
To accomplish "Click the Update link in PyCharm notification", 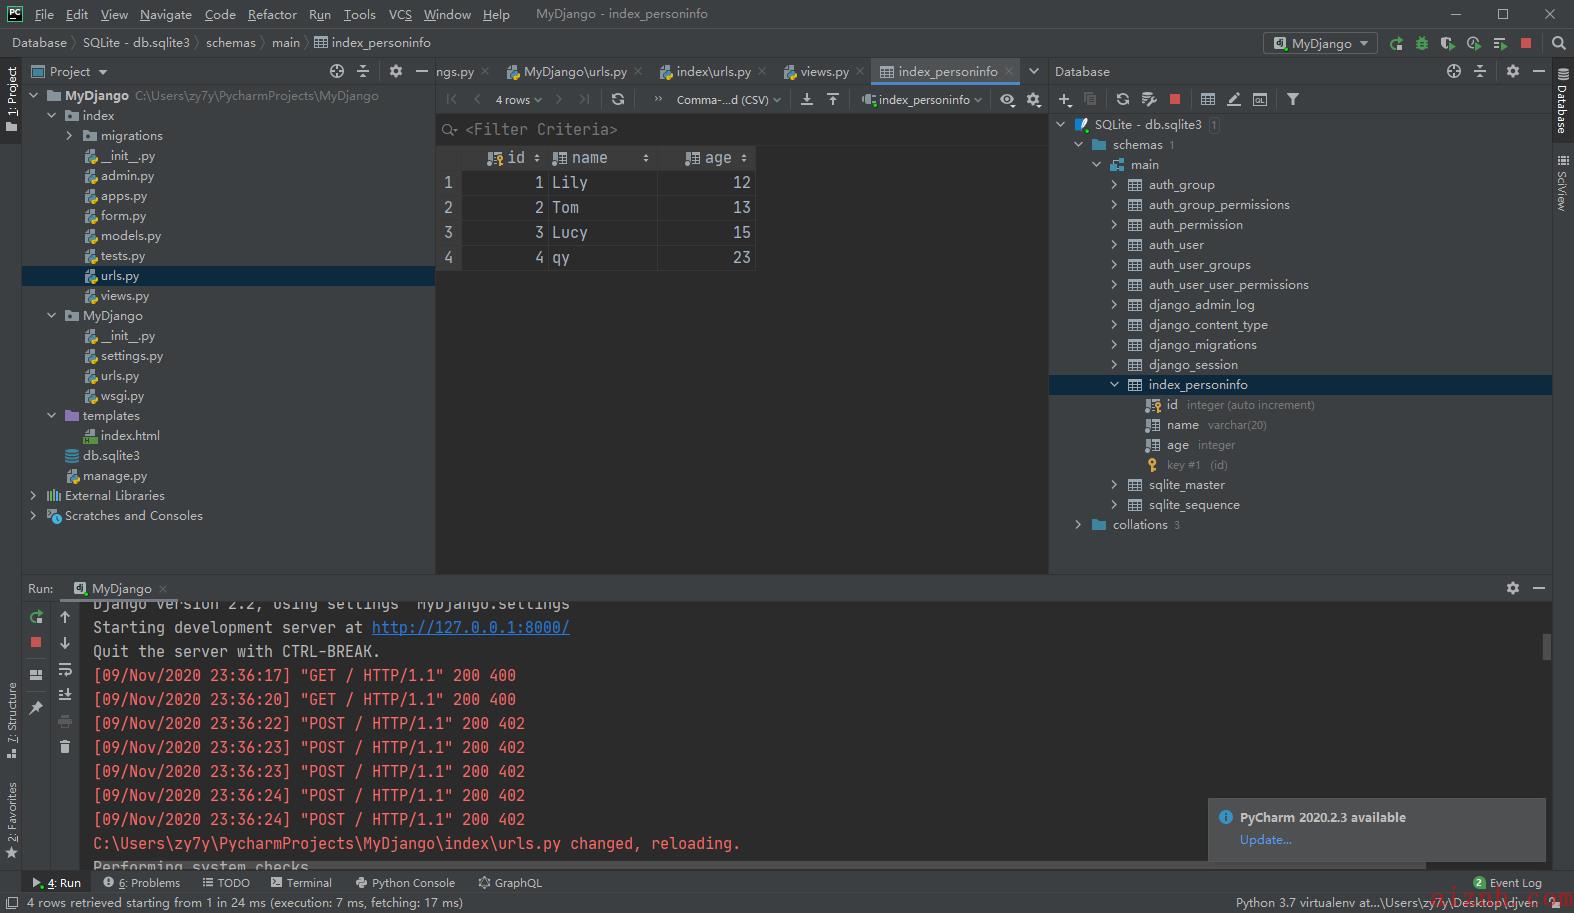I will [x=1265, y=840].
